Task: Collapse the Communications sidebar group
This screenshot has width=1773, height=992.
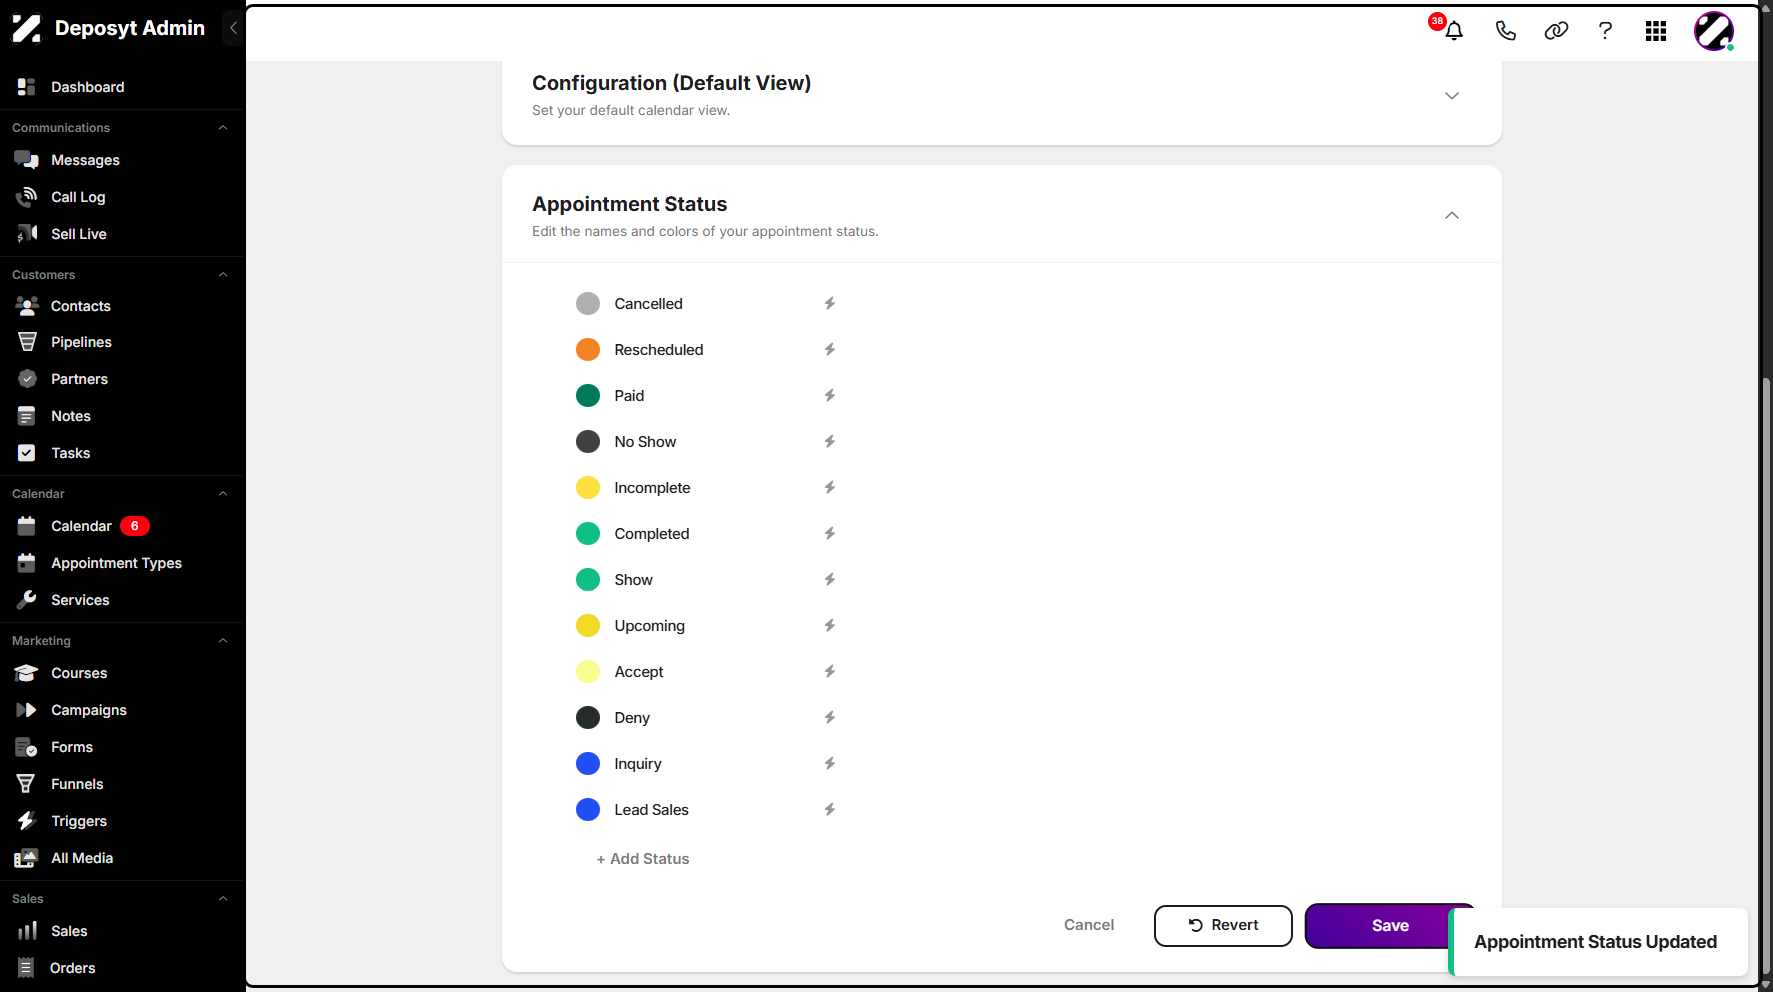Action: click(223, 128)
